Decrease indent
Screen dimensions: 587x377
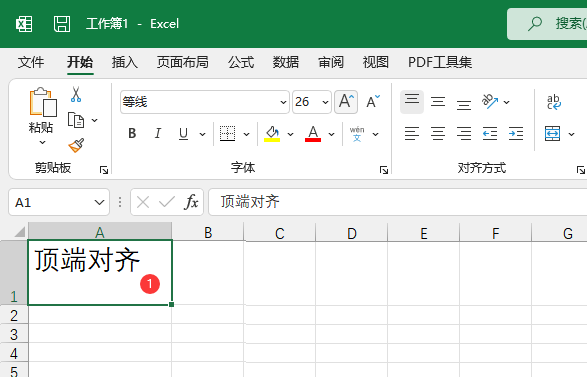[x=490, y=134]
